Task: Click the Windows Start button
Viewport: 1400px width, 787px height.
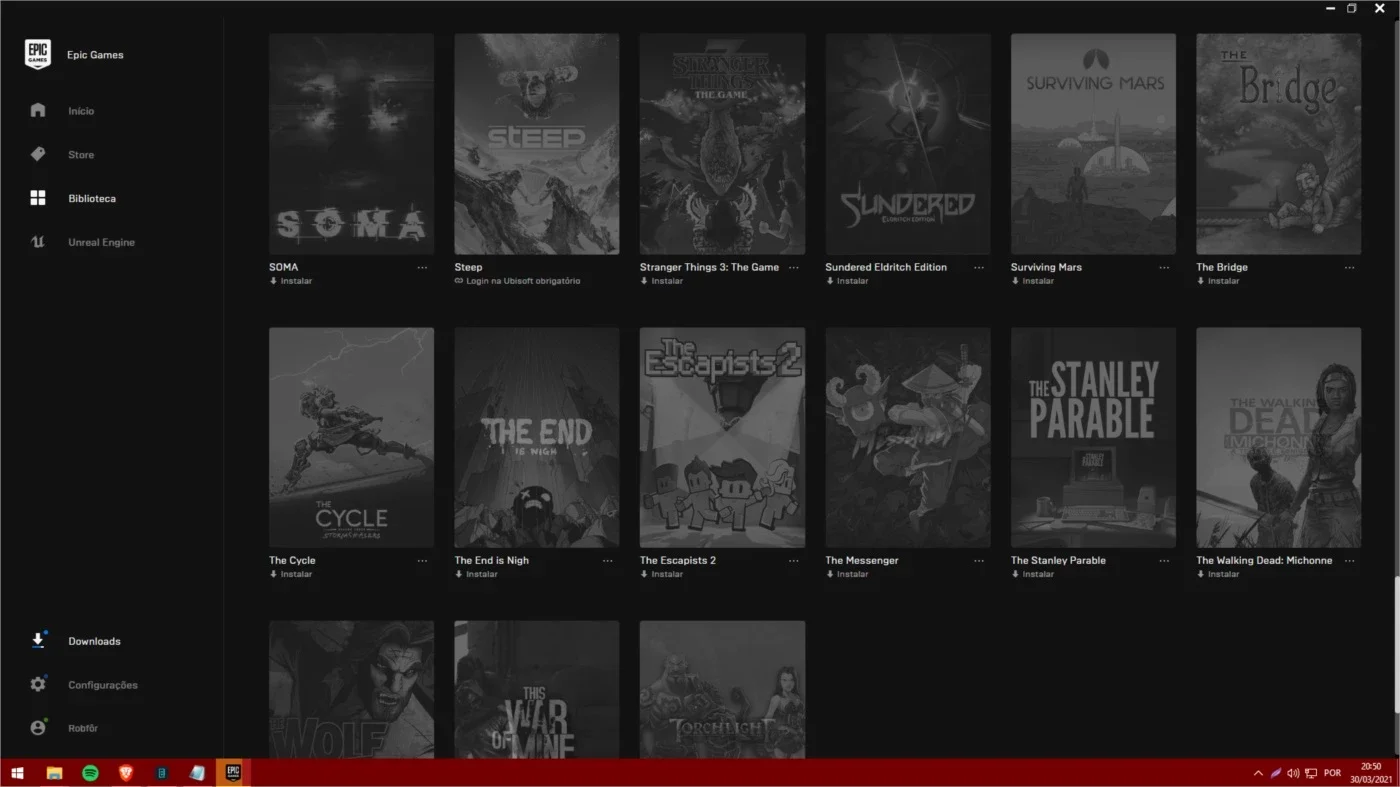Action: (17, 773)
